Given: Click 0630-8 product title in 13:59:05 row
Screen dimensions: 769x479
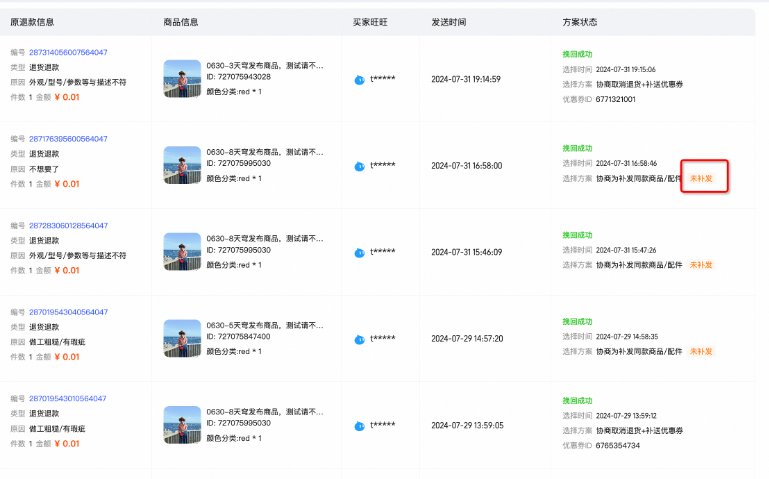Looking at the screenshot, I should pos(265,412).
